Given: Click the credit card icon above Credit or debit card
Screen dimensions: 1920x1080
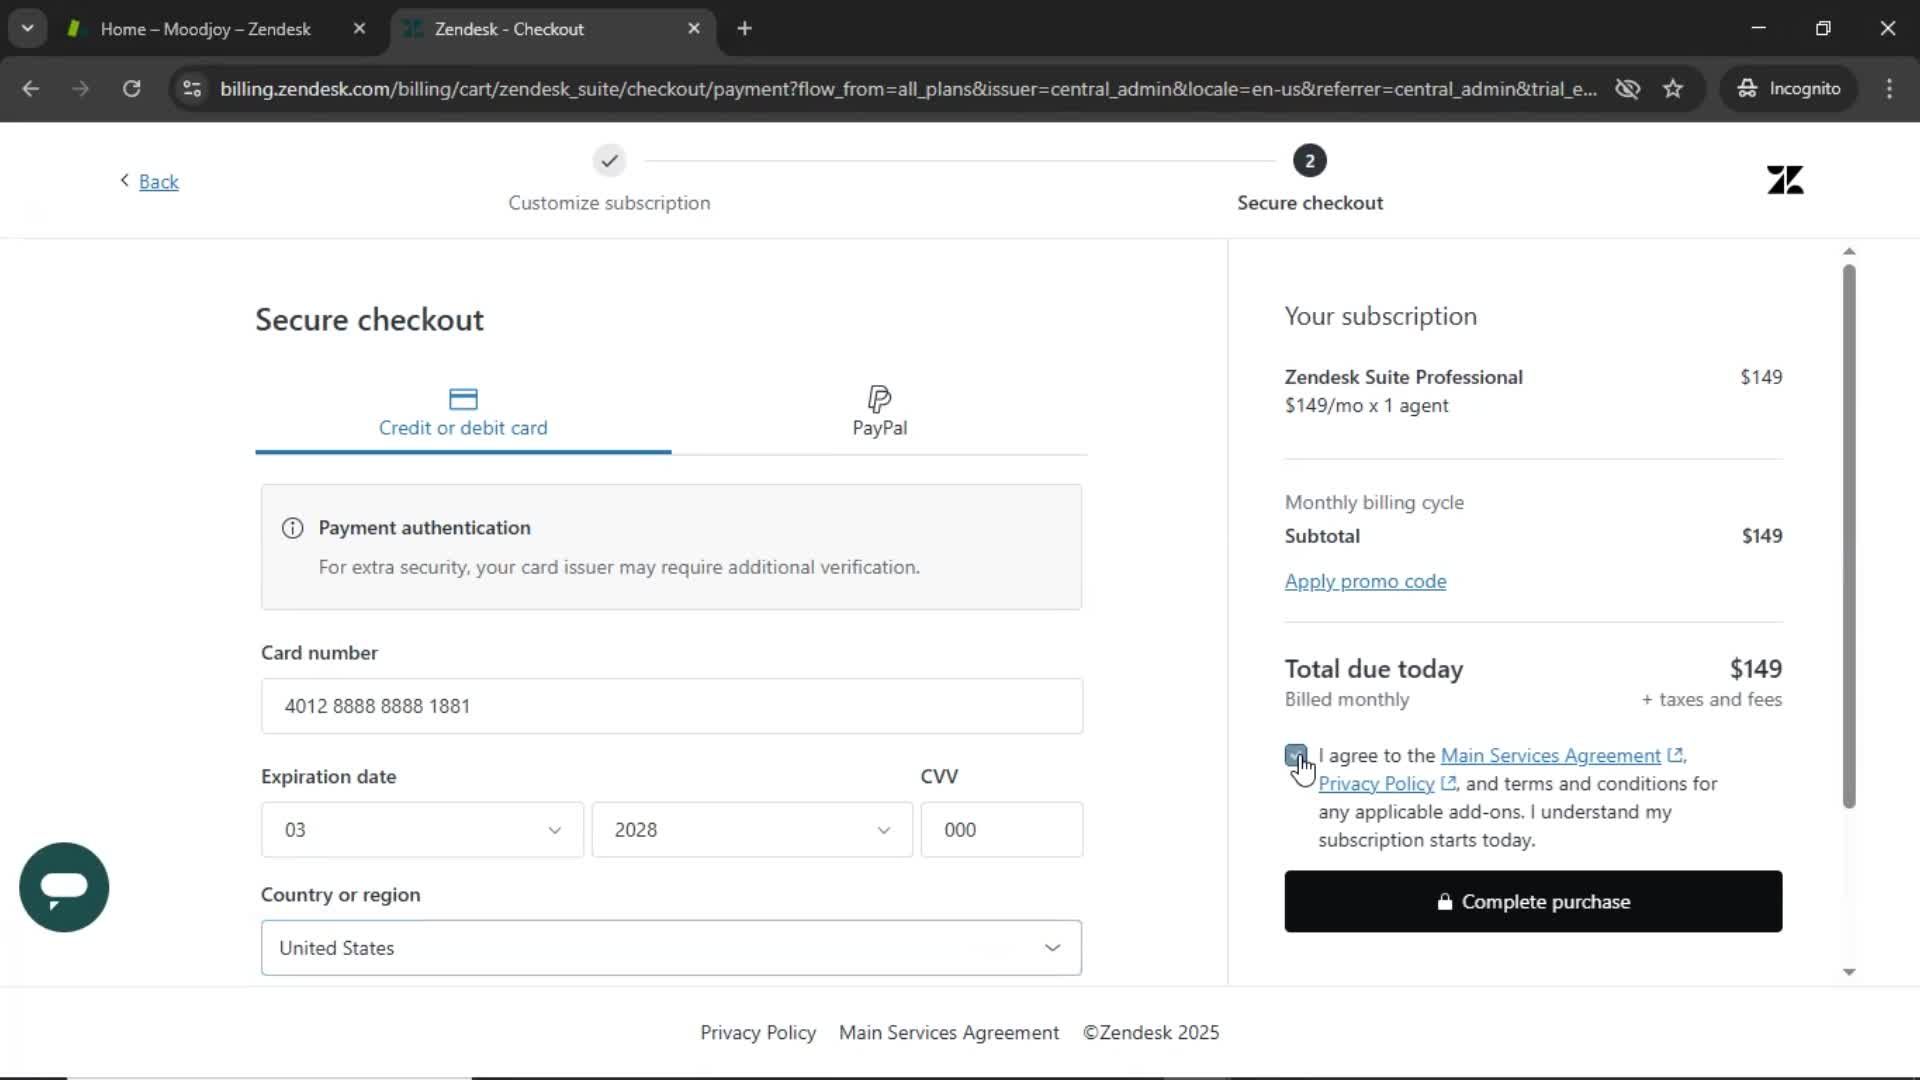Looking at the screenshot, I should point(463,399).
